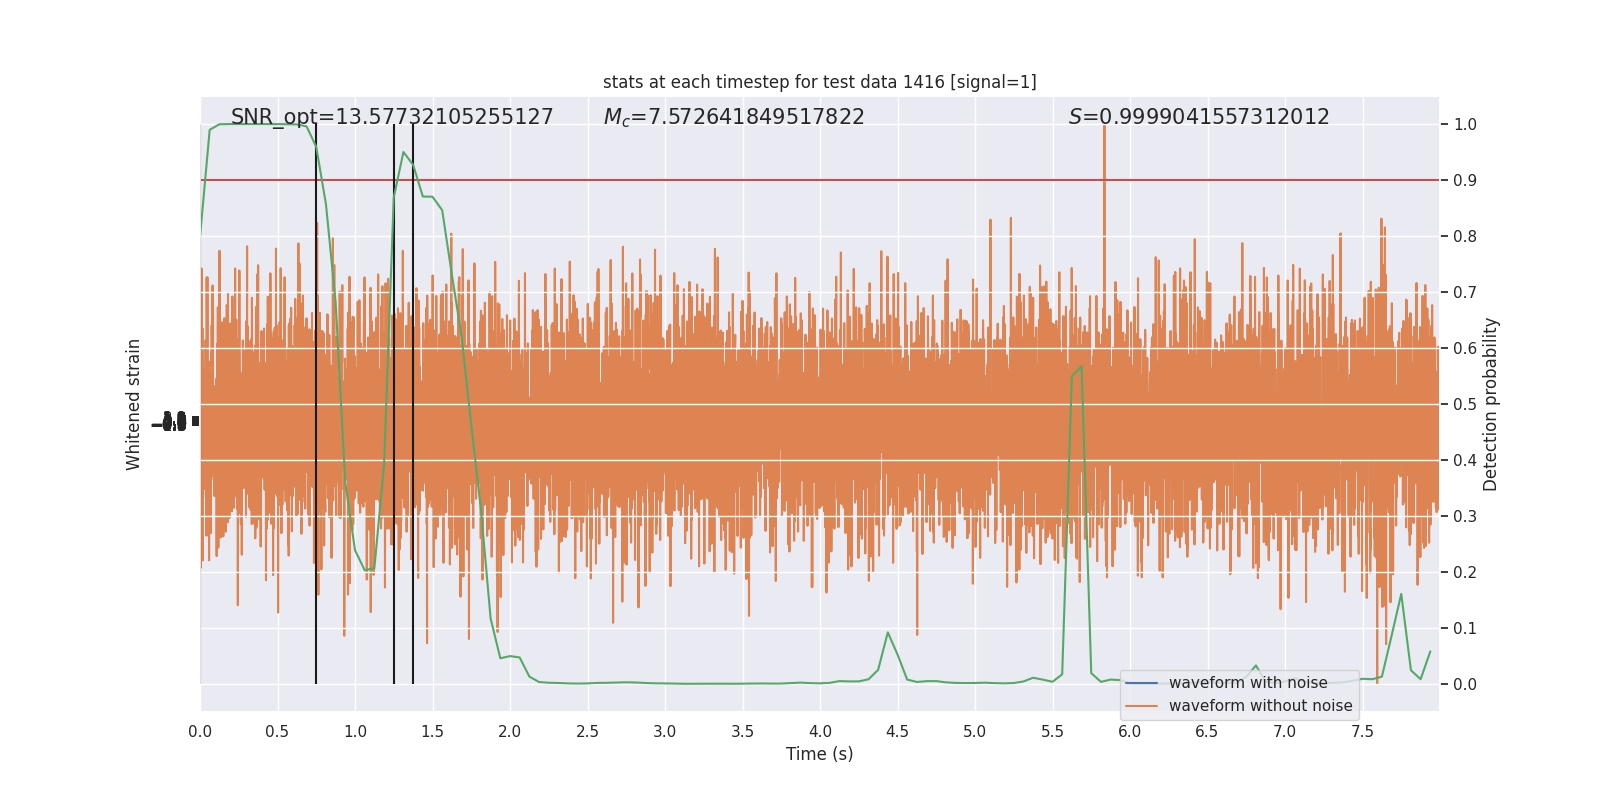The height and width of the screenshot is (800, 1600).
Task: Click the 'Time (s)' x-axis label
Action: click(x=819, y=754)
